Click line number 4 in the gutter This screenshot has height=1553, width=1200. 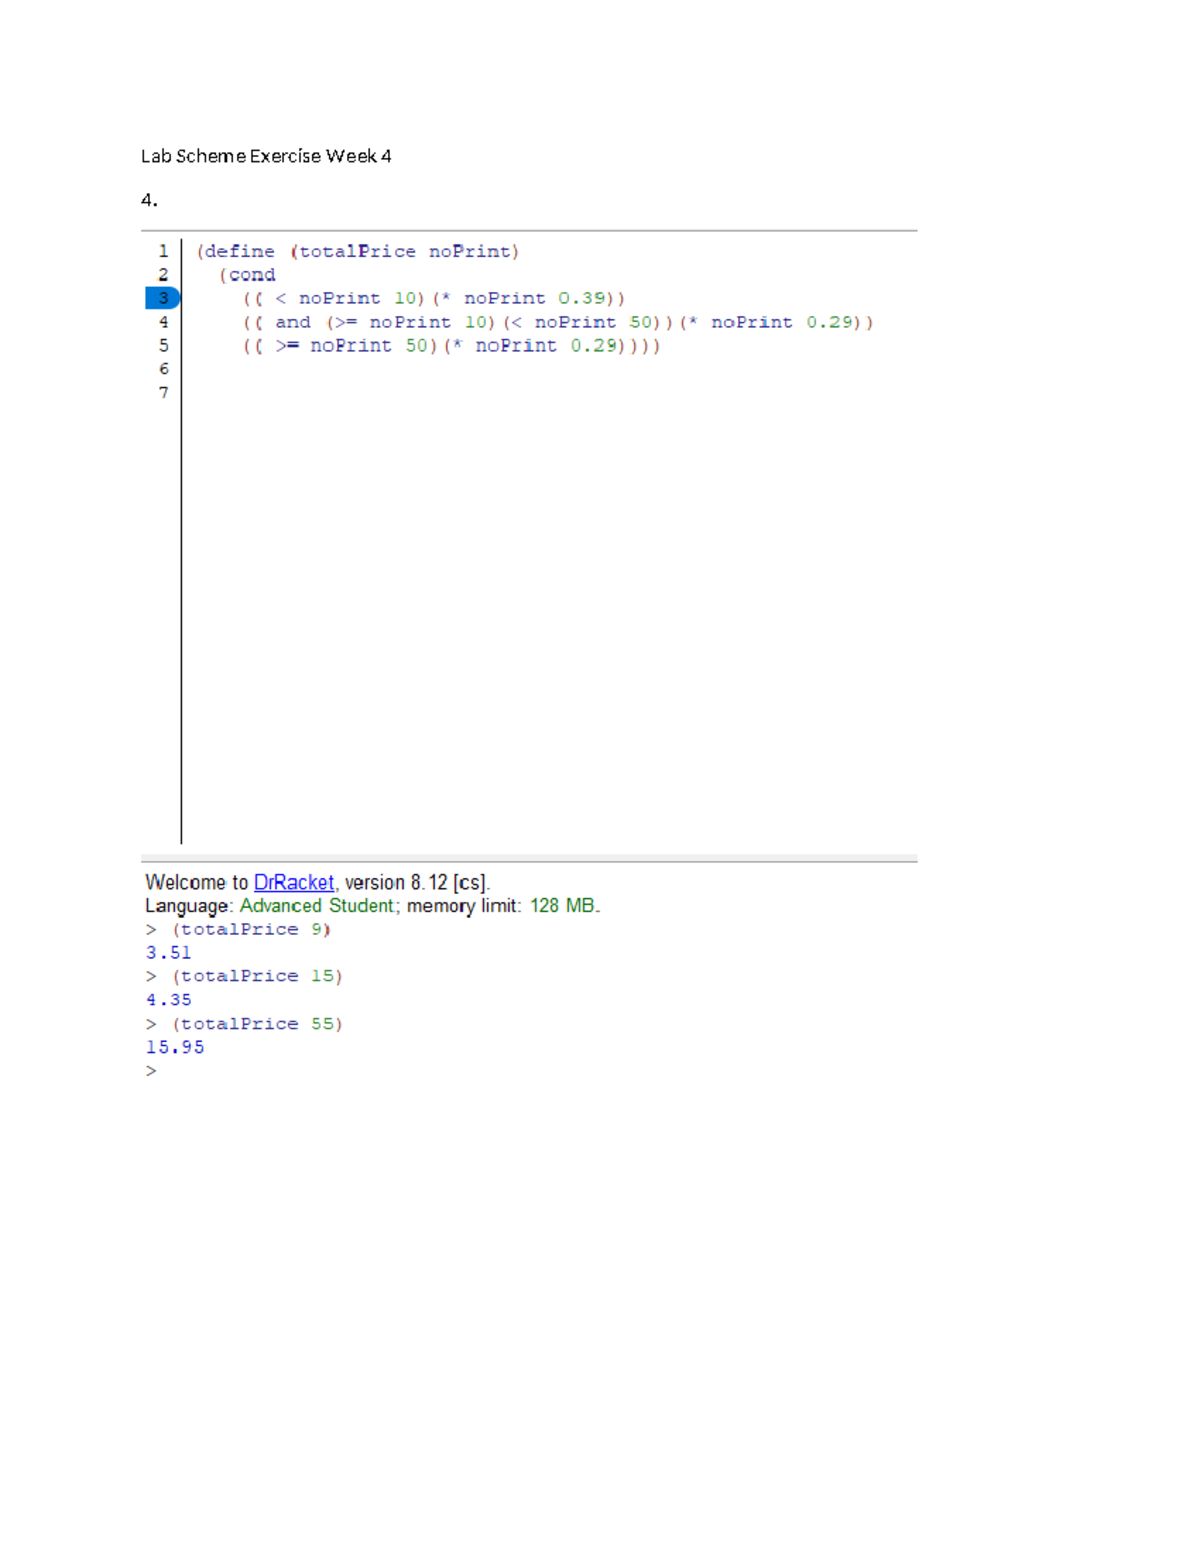click(x=163, y=321)
